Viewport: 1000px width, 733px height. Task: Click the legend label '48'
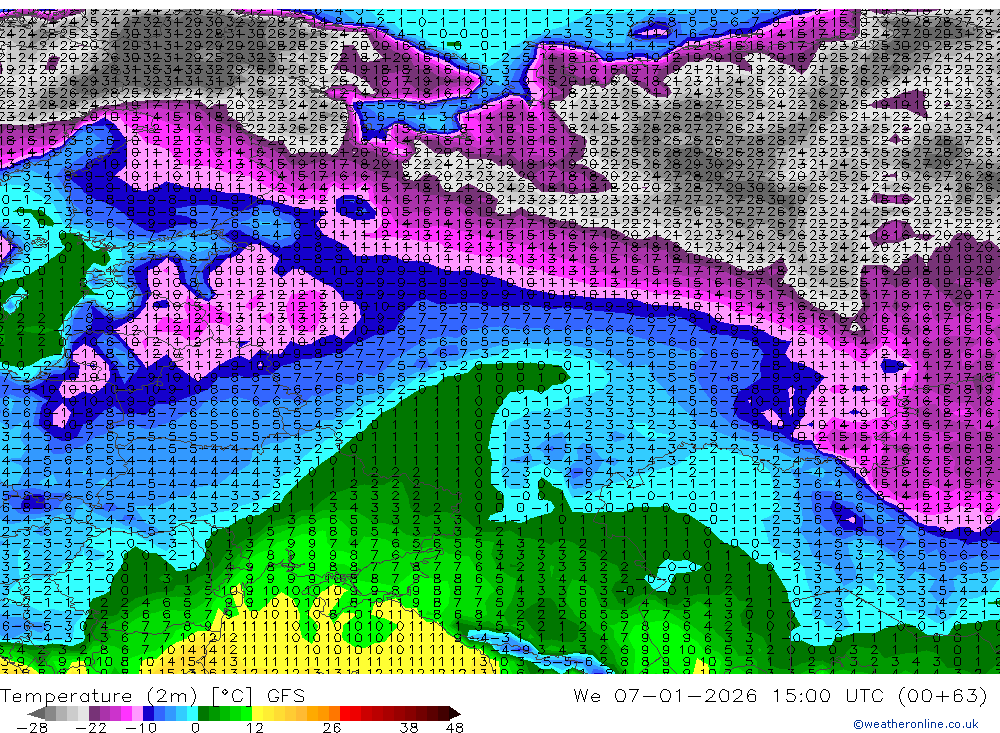(455, 727)
